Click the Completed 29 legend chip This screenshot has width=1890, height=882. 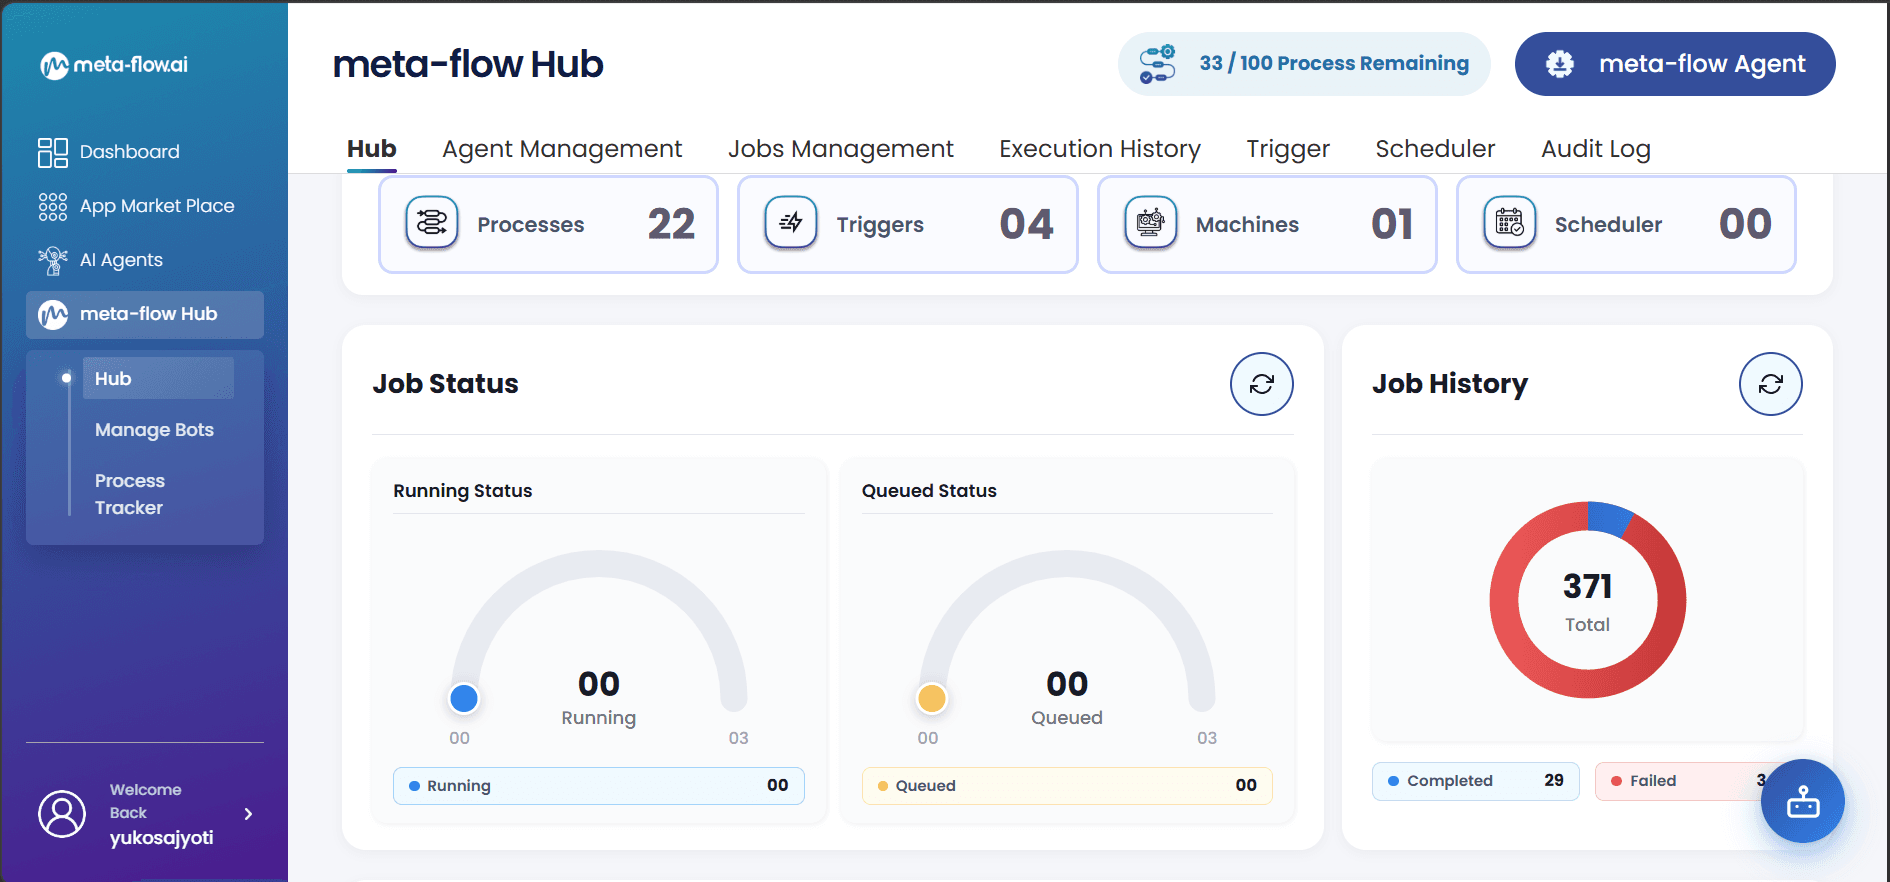click(x=1476, y=781)
